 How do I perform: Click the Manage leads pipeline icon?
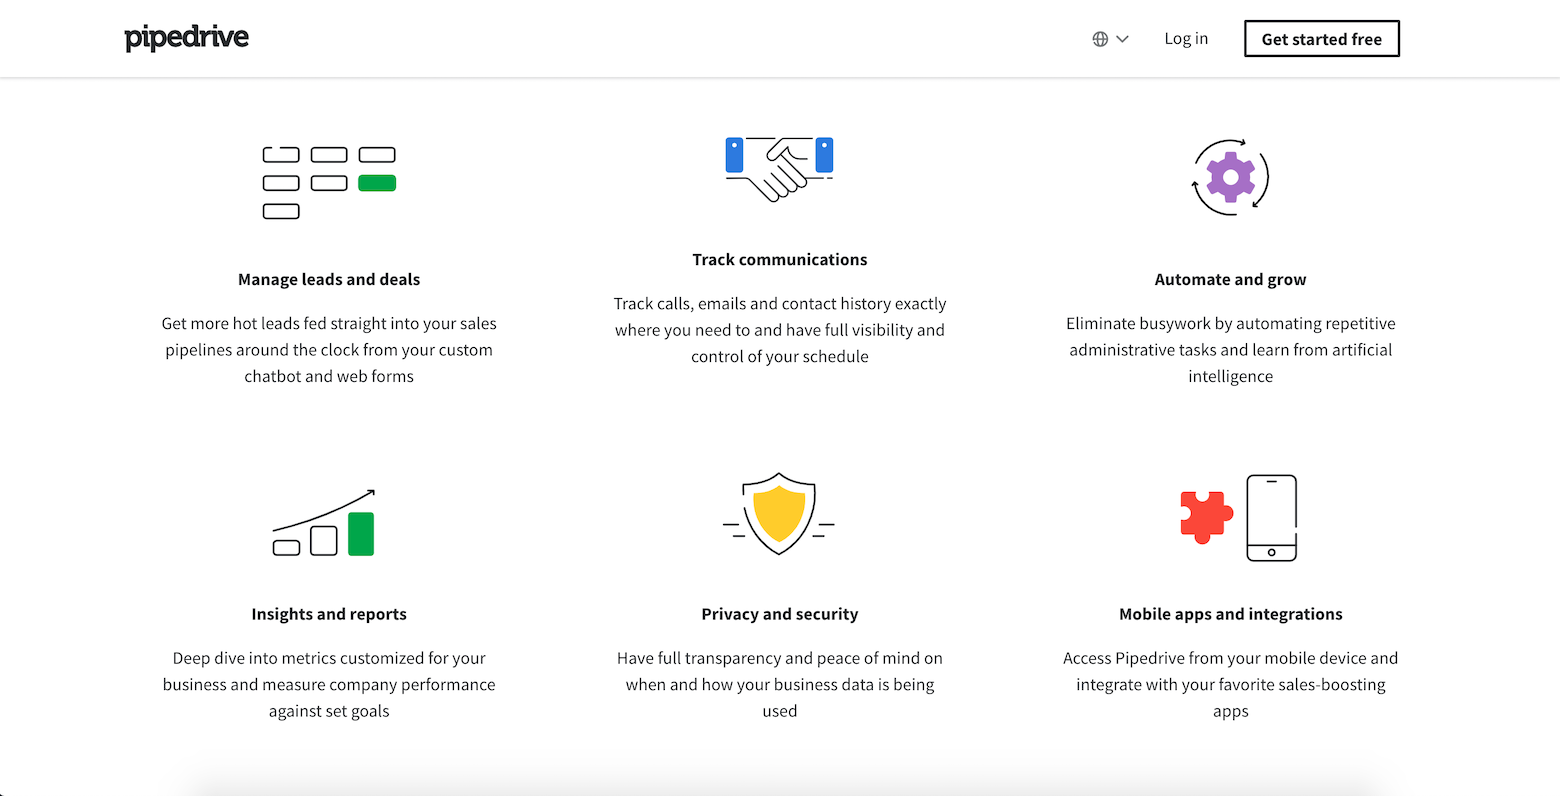(x=329, y=183)
